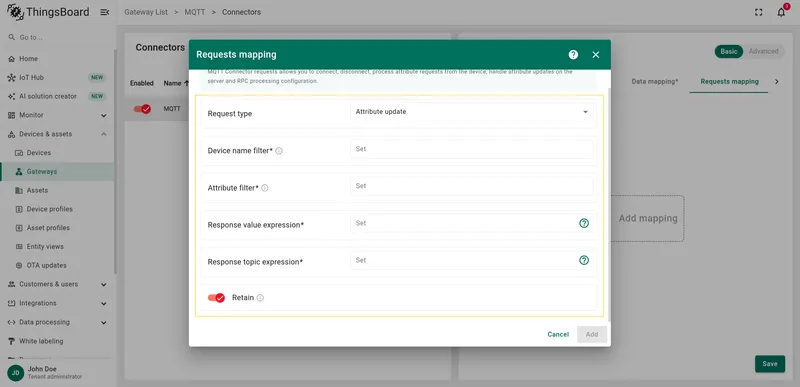
Task: Click the Save button
Action: click(770, 364)
